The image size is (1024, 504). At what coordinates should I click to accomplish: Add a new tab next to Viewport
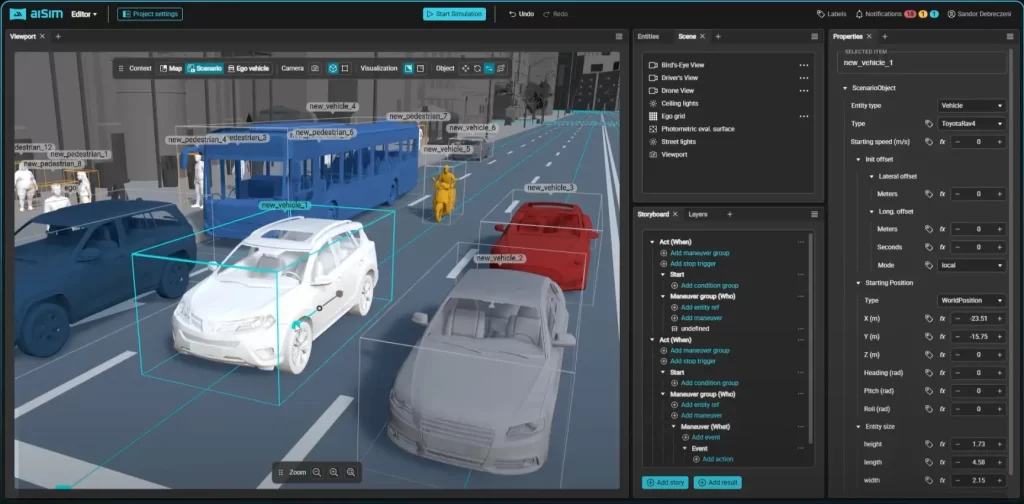pyautogui.click(x=58, y=37)
